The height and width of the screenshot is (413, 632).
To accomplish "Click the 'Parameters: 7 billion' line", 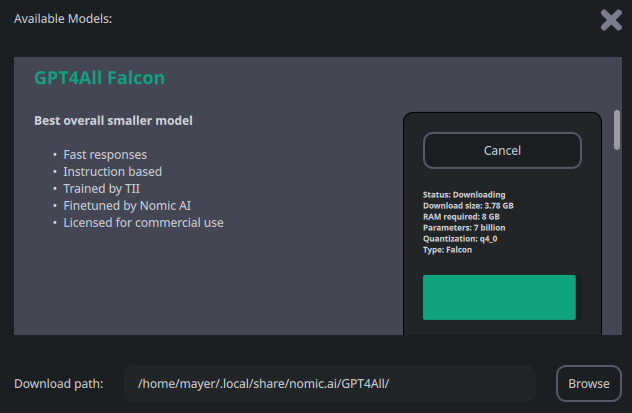I will pos(464,228).
